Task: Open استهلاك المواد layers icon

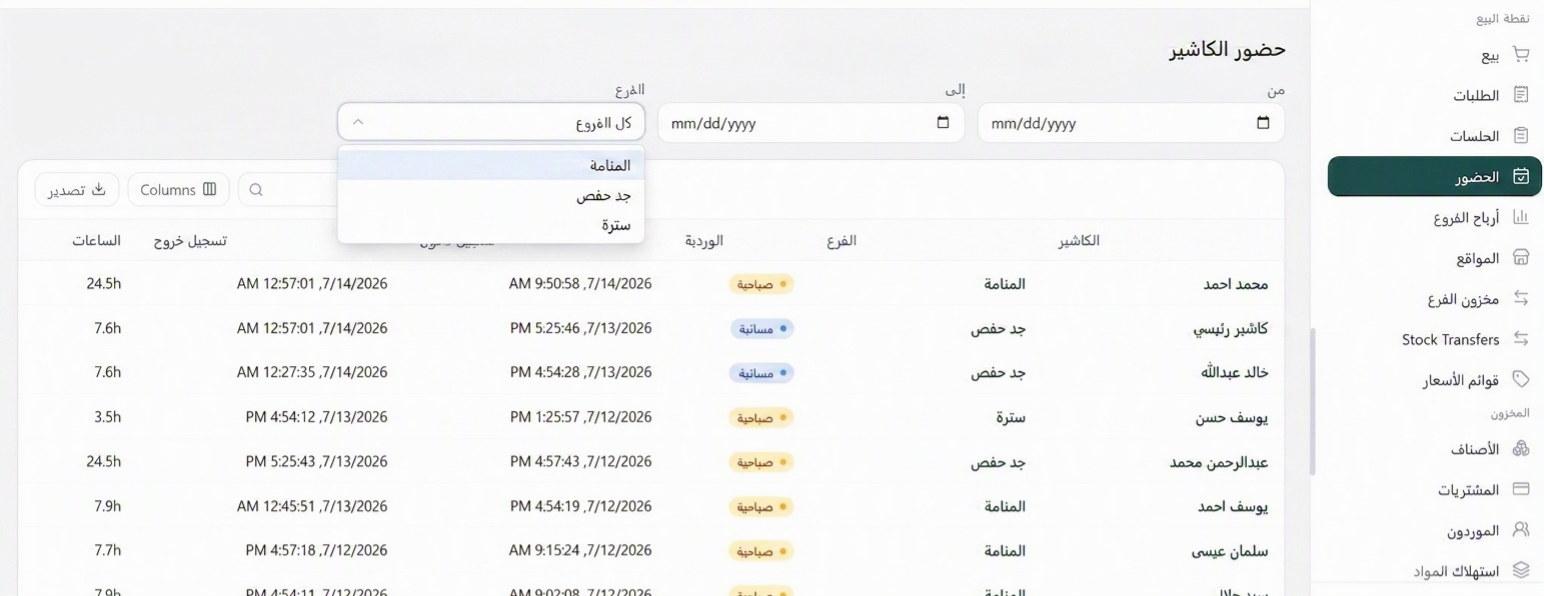Action: pos(1521,570)
